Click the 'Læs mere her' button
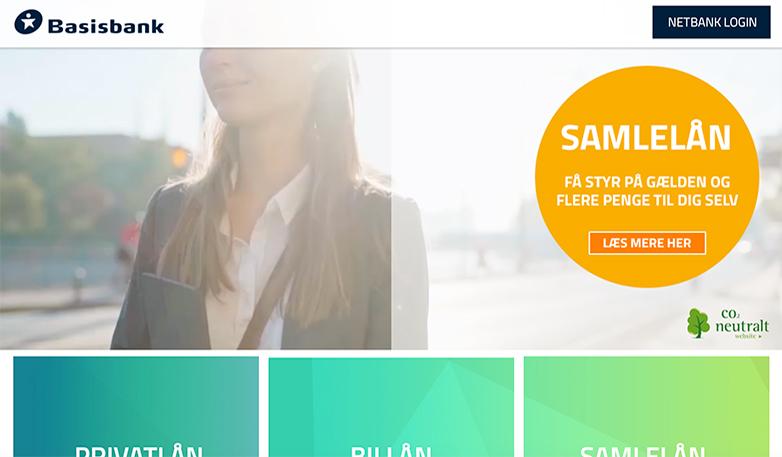 point(647,243)
